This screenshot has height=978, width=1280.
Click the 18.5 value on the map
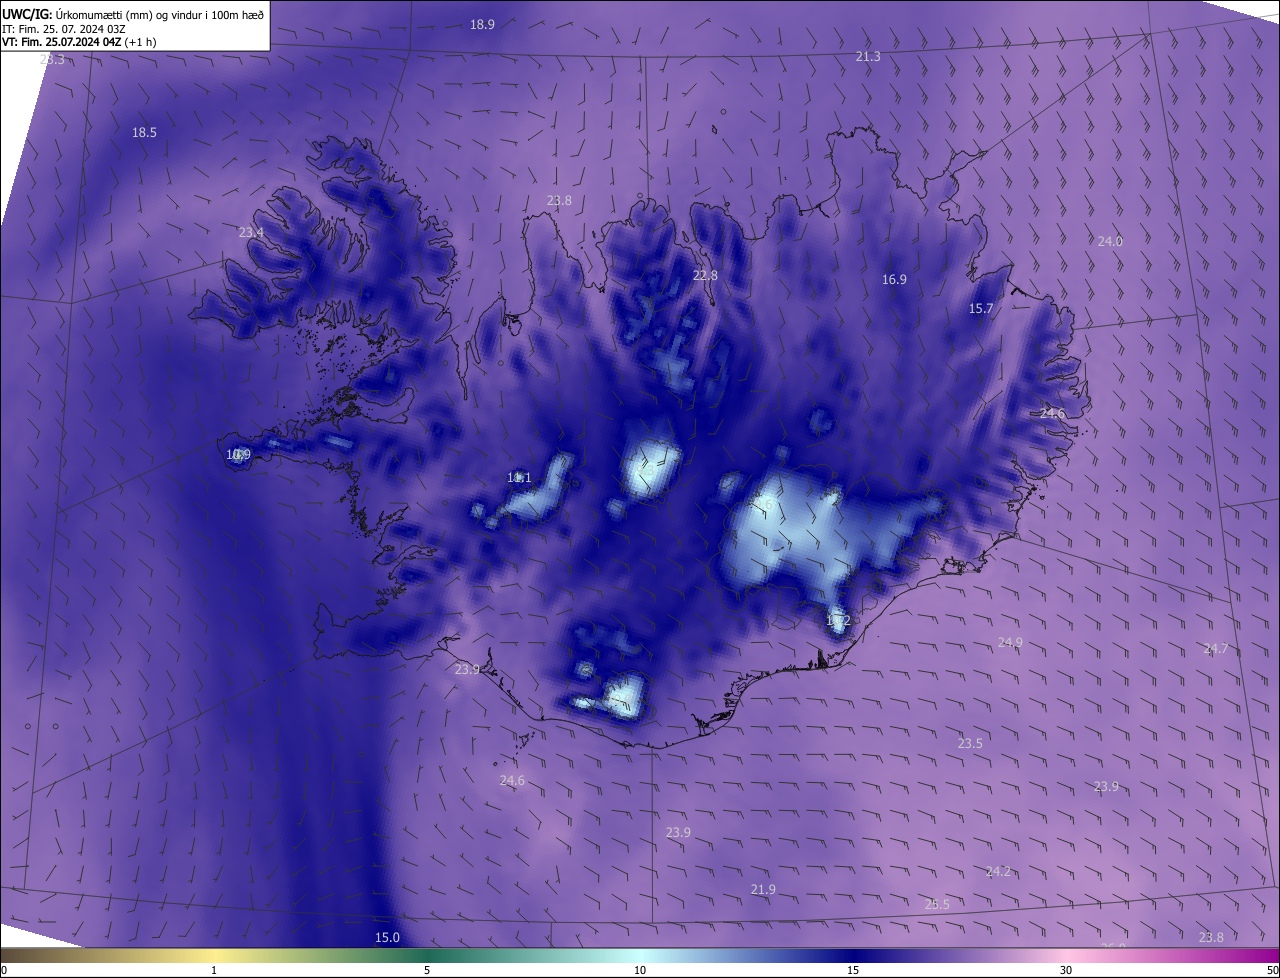pos(144,132)
